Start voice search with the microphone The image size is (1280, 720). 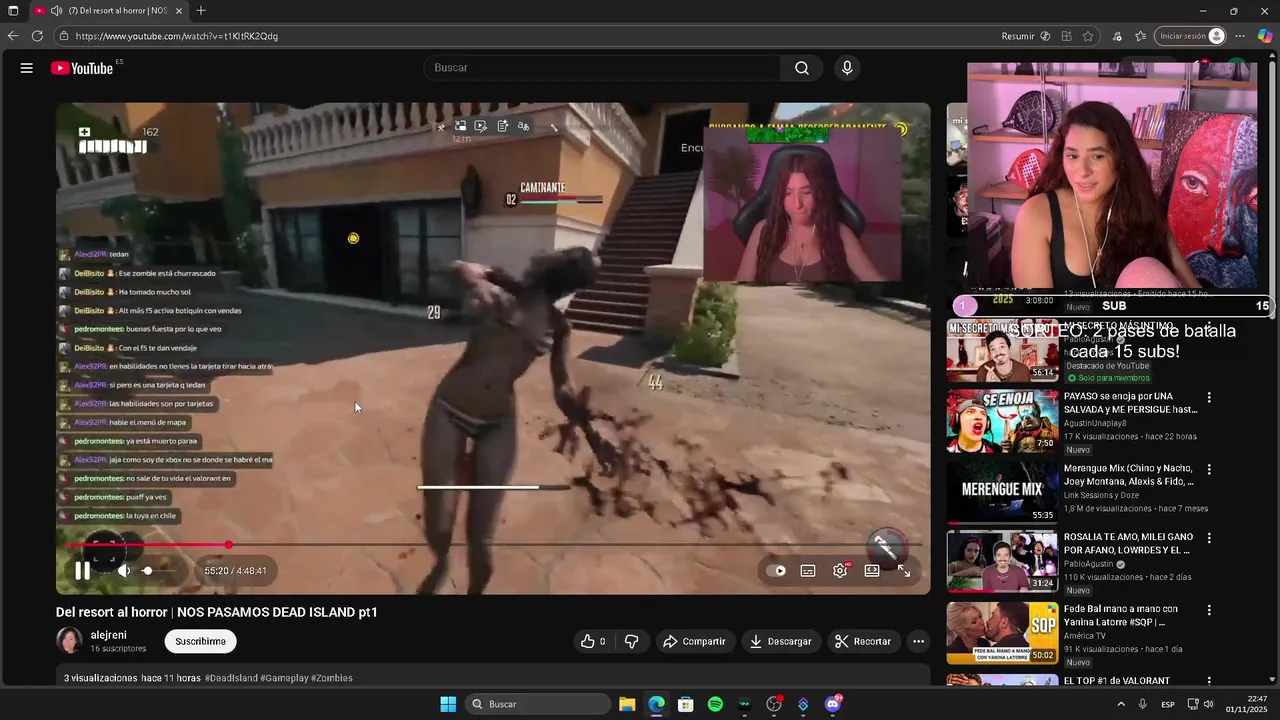coord(847,68)
